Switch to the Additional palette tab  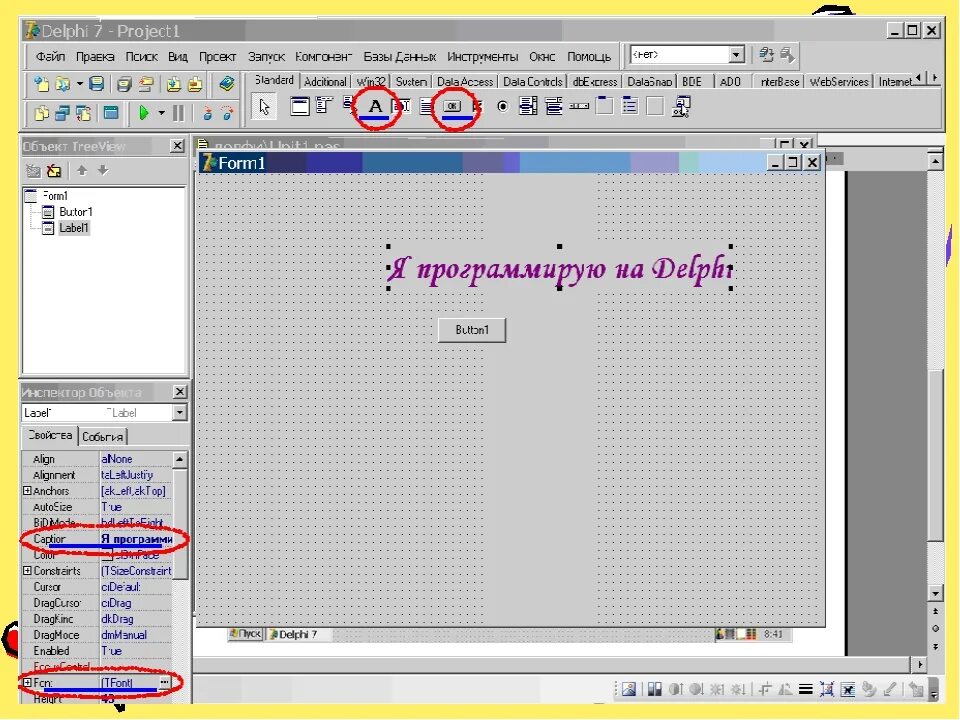click(x=325, y=81)
